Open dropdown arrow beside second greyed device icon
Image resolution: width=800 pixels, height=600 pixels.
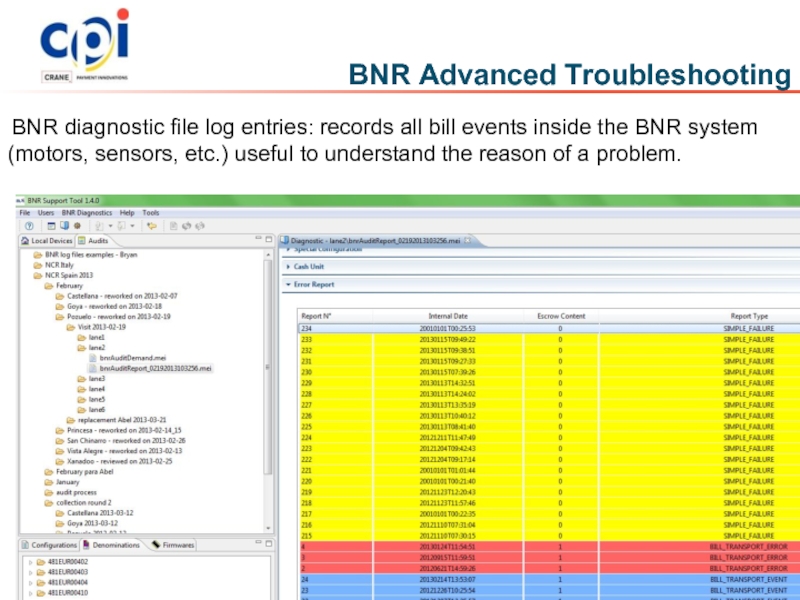132,226
